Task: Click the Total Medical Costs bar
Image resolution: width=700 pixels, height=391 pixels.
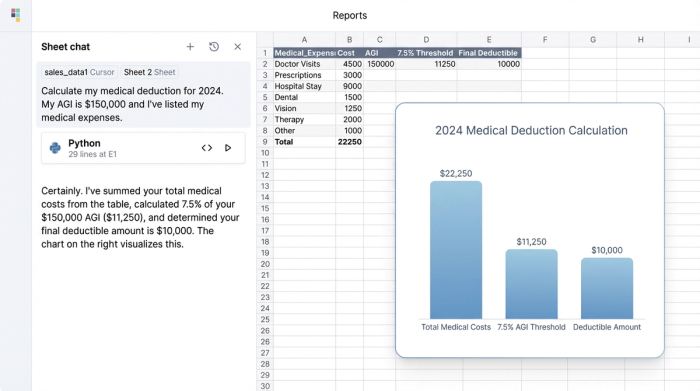Action: (x=456, y=250)
